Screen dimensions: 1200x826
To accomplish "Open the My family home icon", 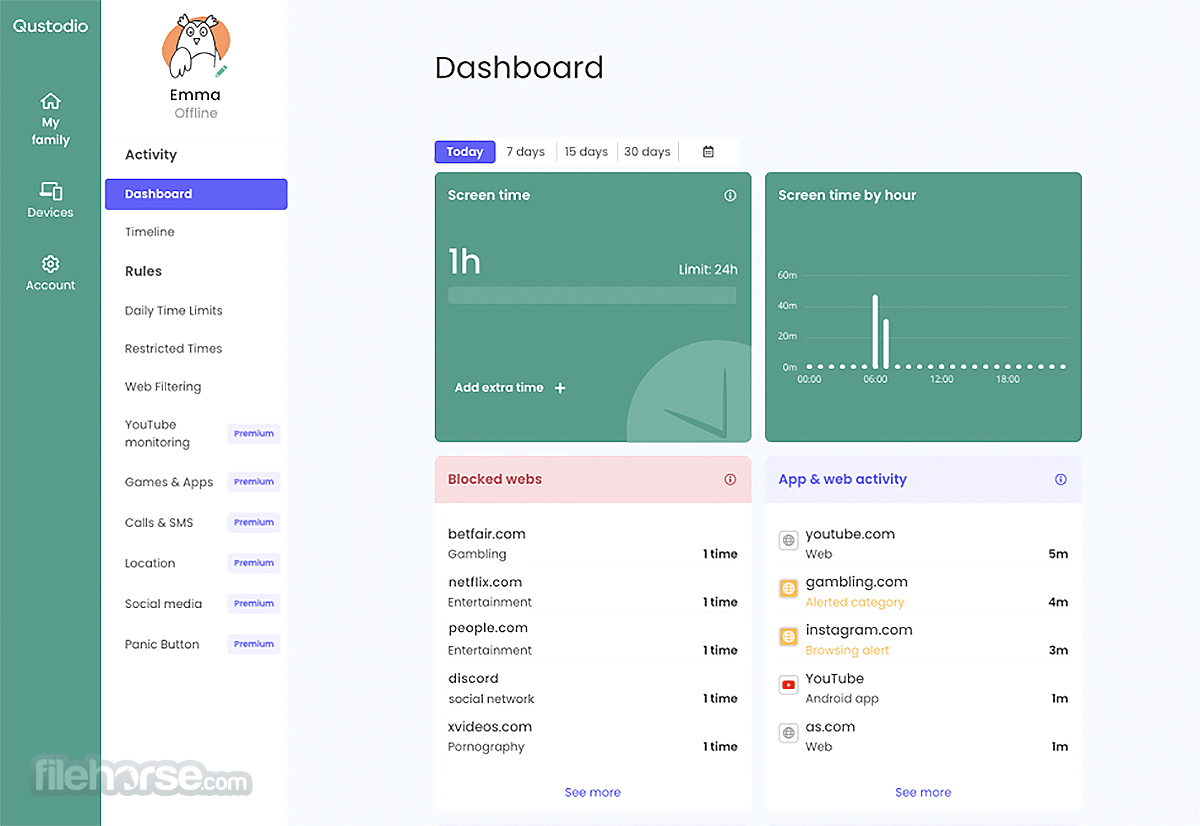I will 50,101.
